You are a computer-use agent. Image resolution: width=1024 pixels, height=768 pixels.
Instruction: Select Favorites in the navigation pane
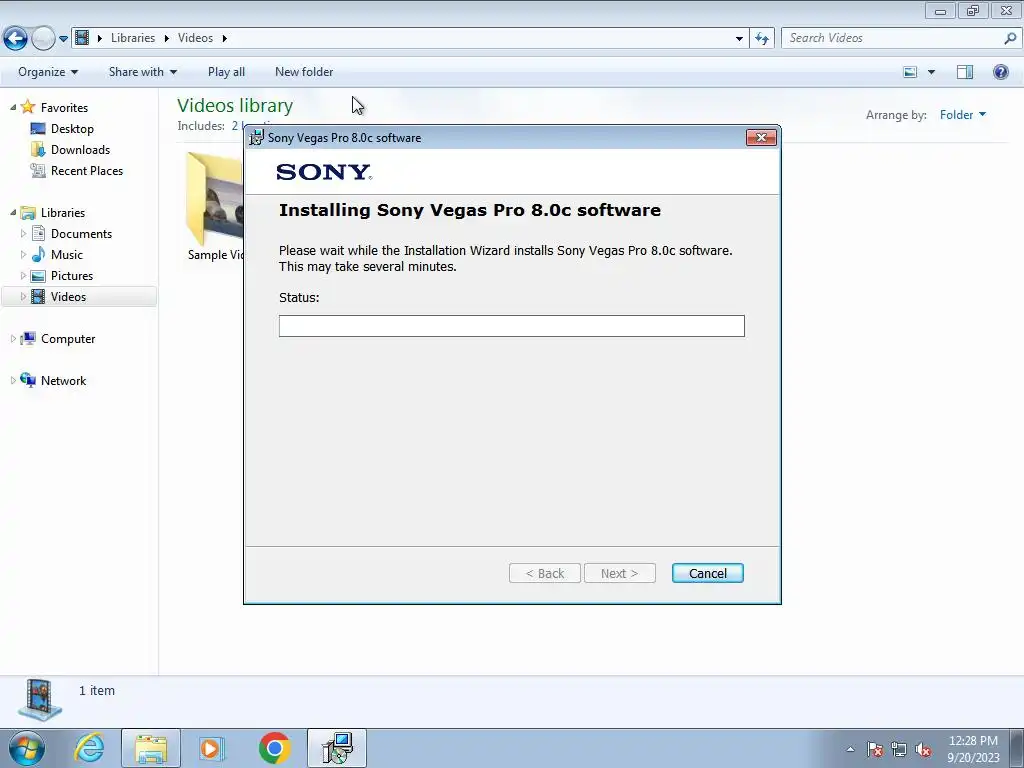coord(64,108)
